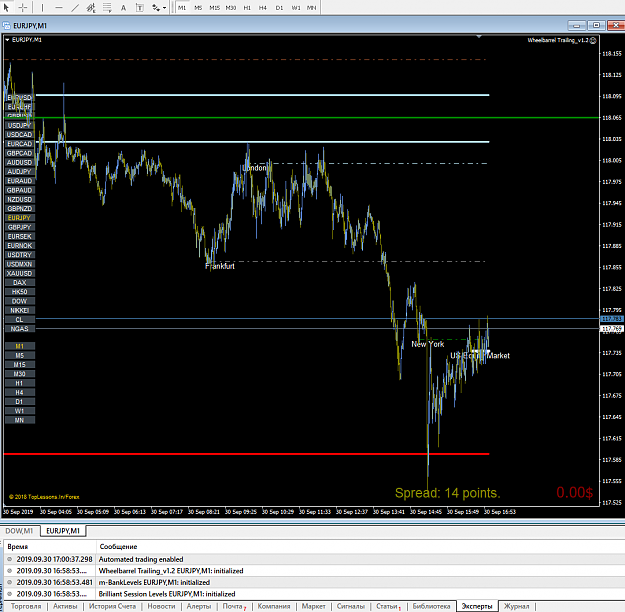Open the Торговля terminal tab

[26, 606]
